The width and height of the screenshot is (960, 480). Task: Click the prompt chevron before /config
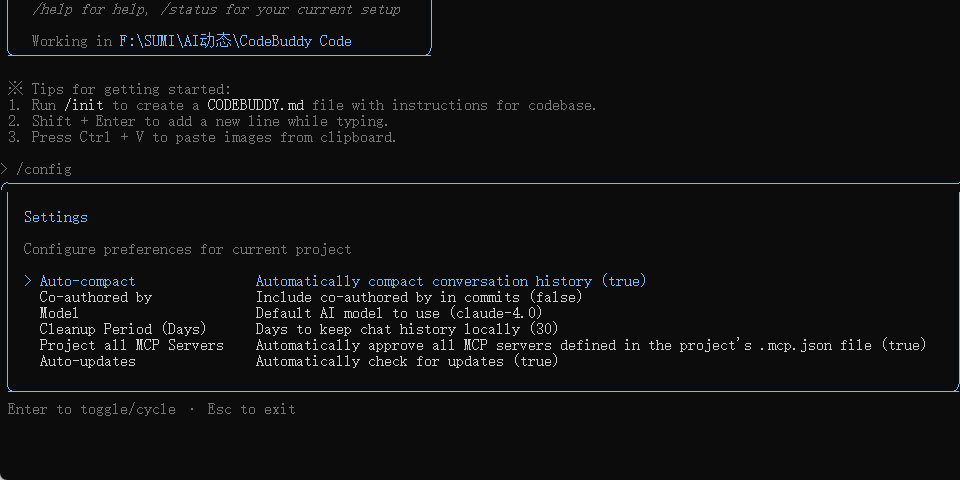click(x=4, y=169)
